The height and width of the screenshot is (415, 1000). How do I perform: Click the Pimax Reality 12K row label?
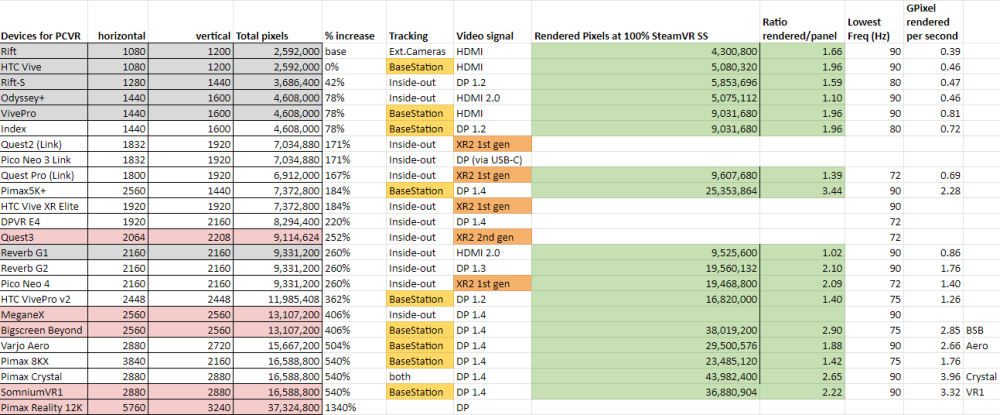click(x=45, y=408)
